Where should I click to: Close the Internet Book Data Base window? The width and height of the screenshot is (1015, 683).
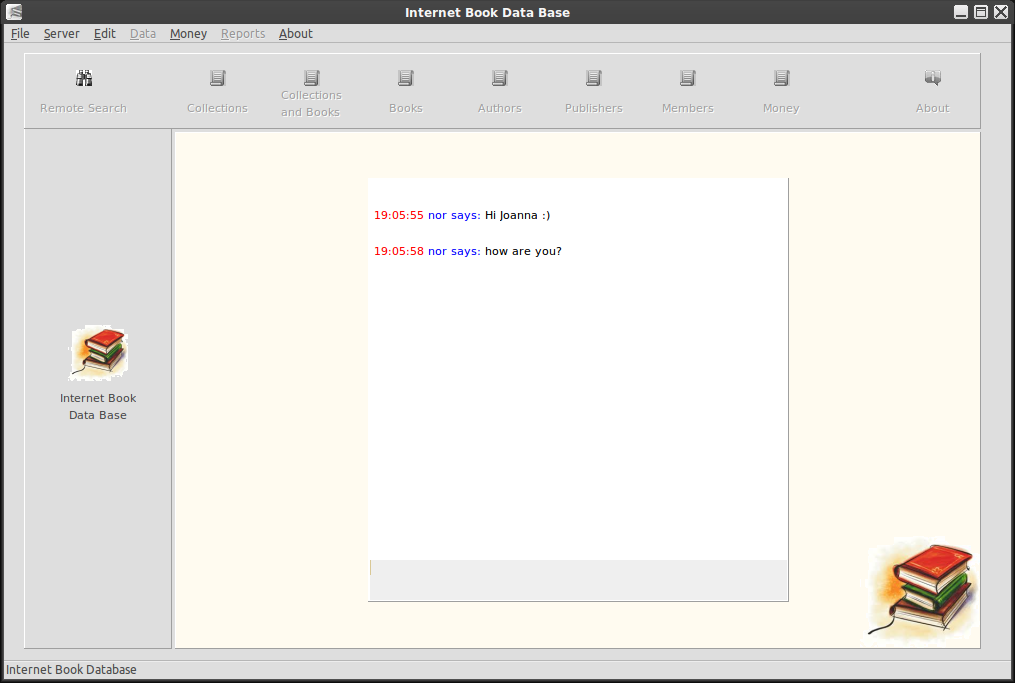pyautogui.click(x=1001, y=12)
